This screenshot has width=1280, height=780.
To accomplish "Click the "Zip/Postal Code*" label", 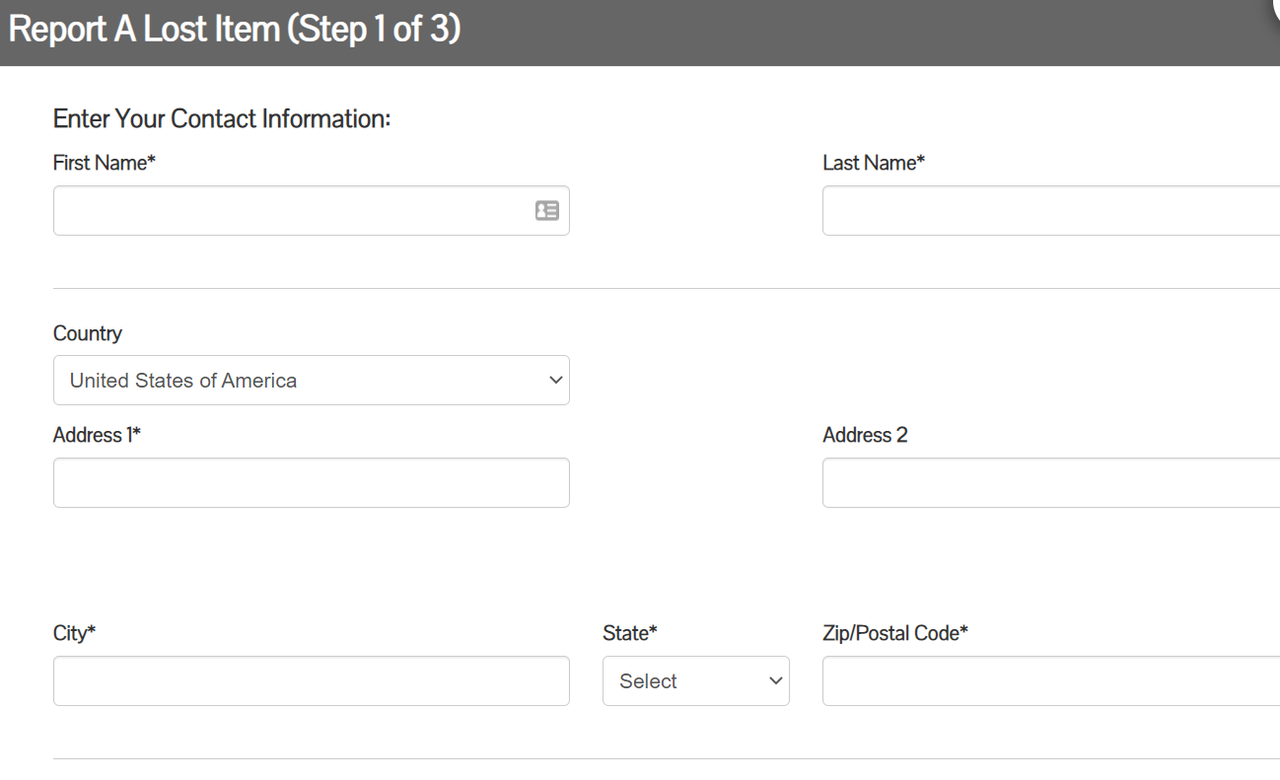I will [x=895, y=633].
